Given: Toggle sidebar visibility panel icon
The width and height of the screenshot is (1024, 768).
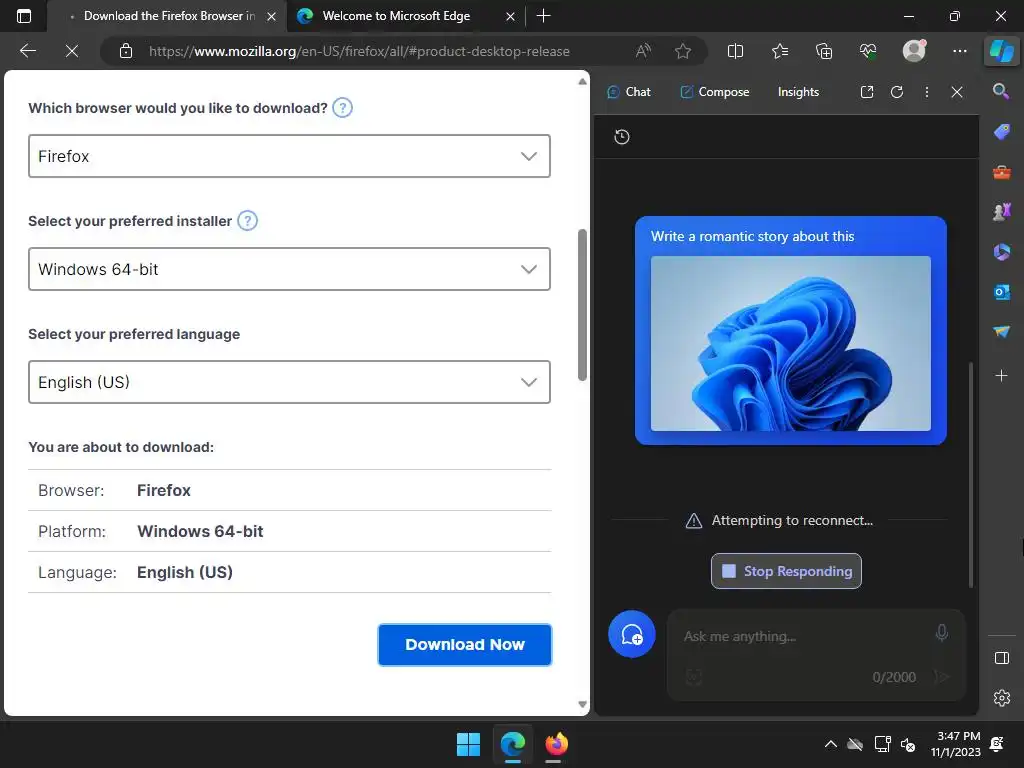Looking at the screenshot, I should [1002, 658].
